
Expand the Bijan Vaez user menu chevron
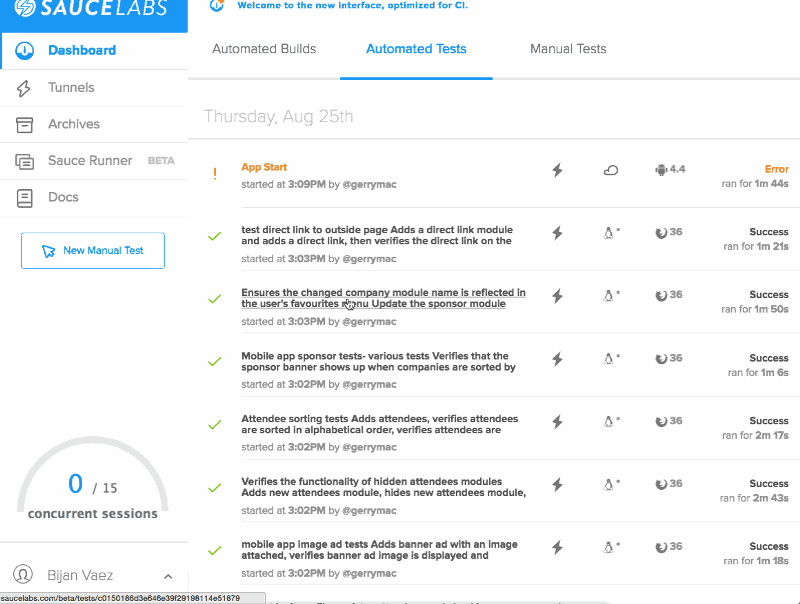(168, 577)
